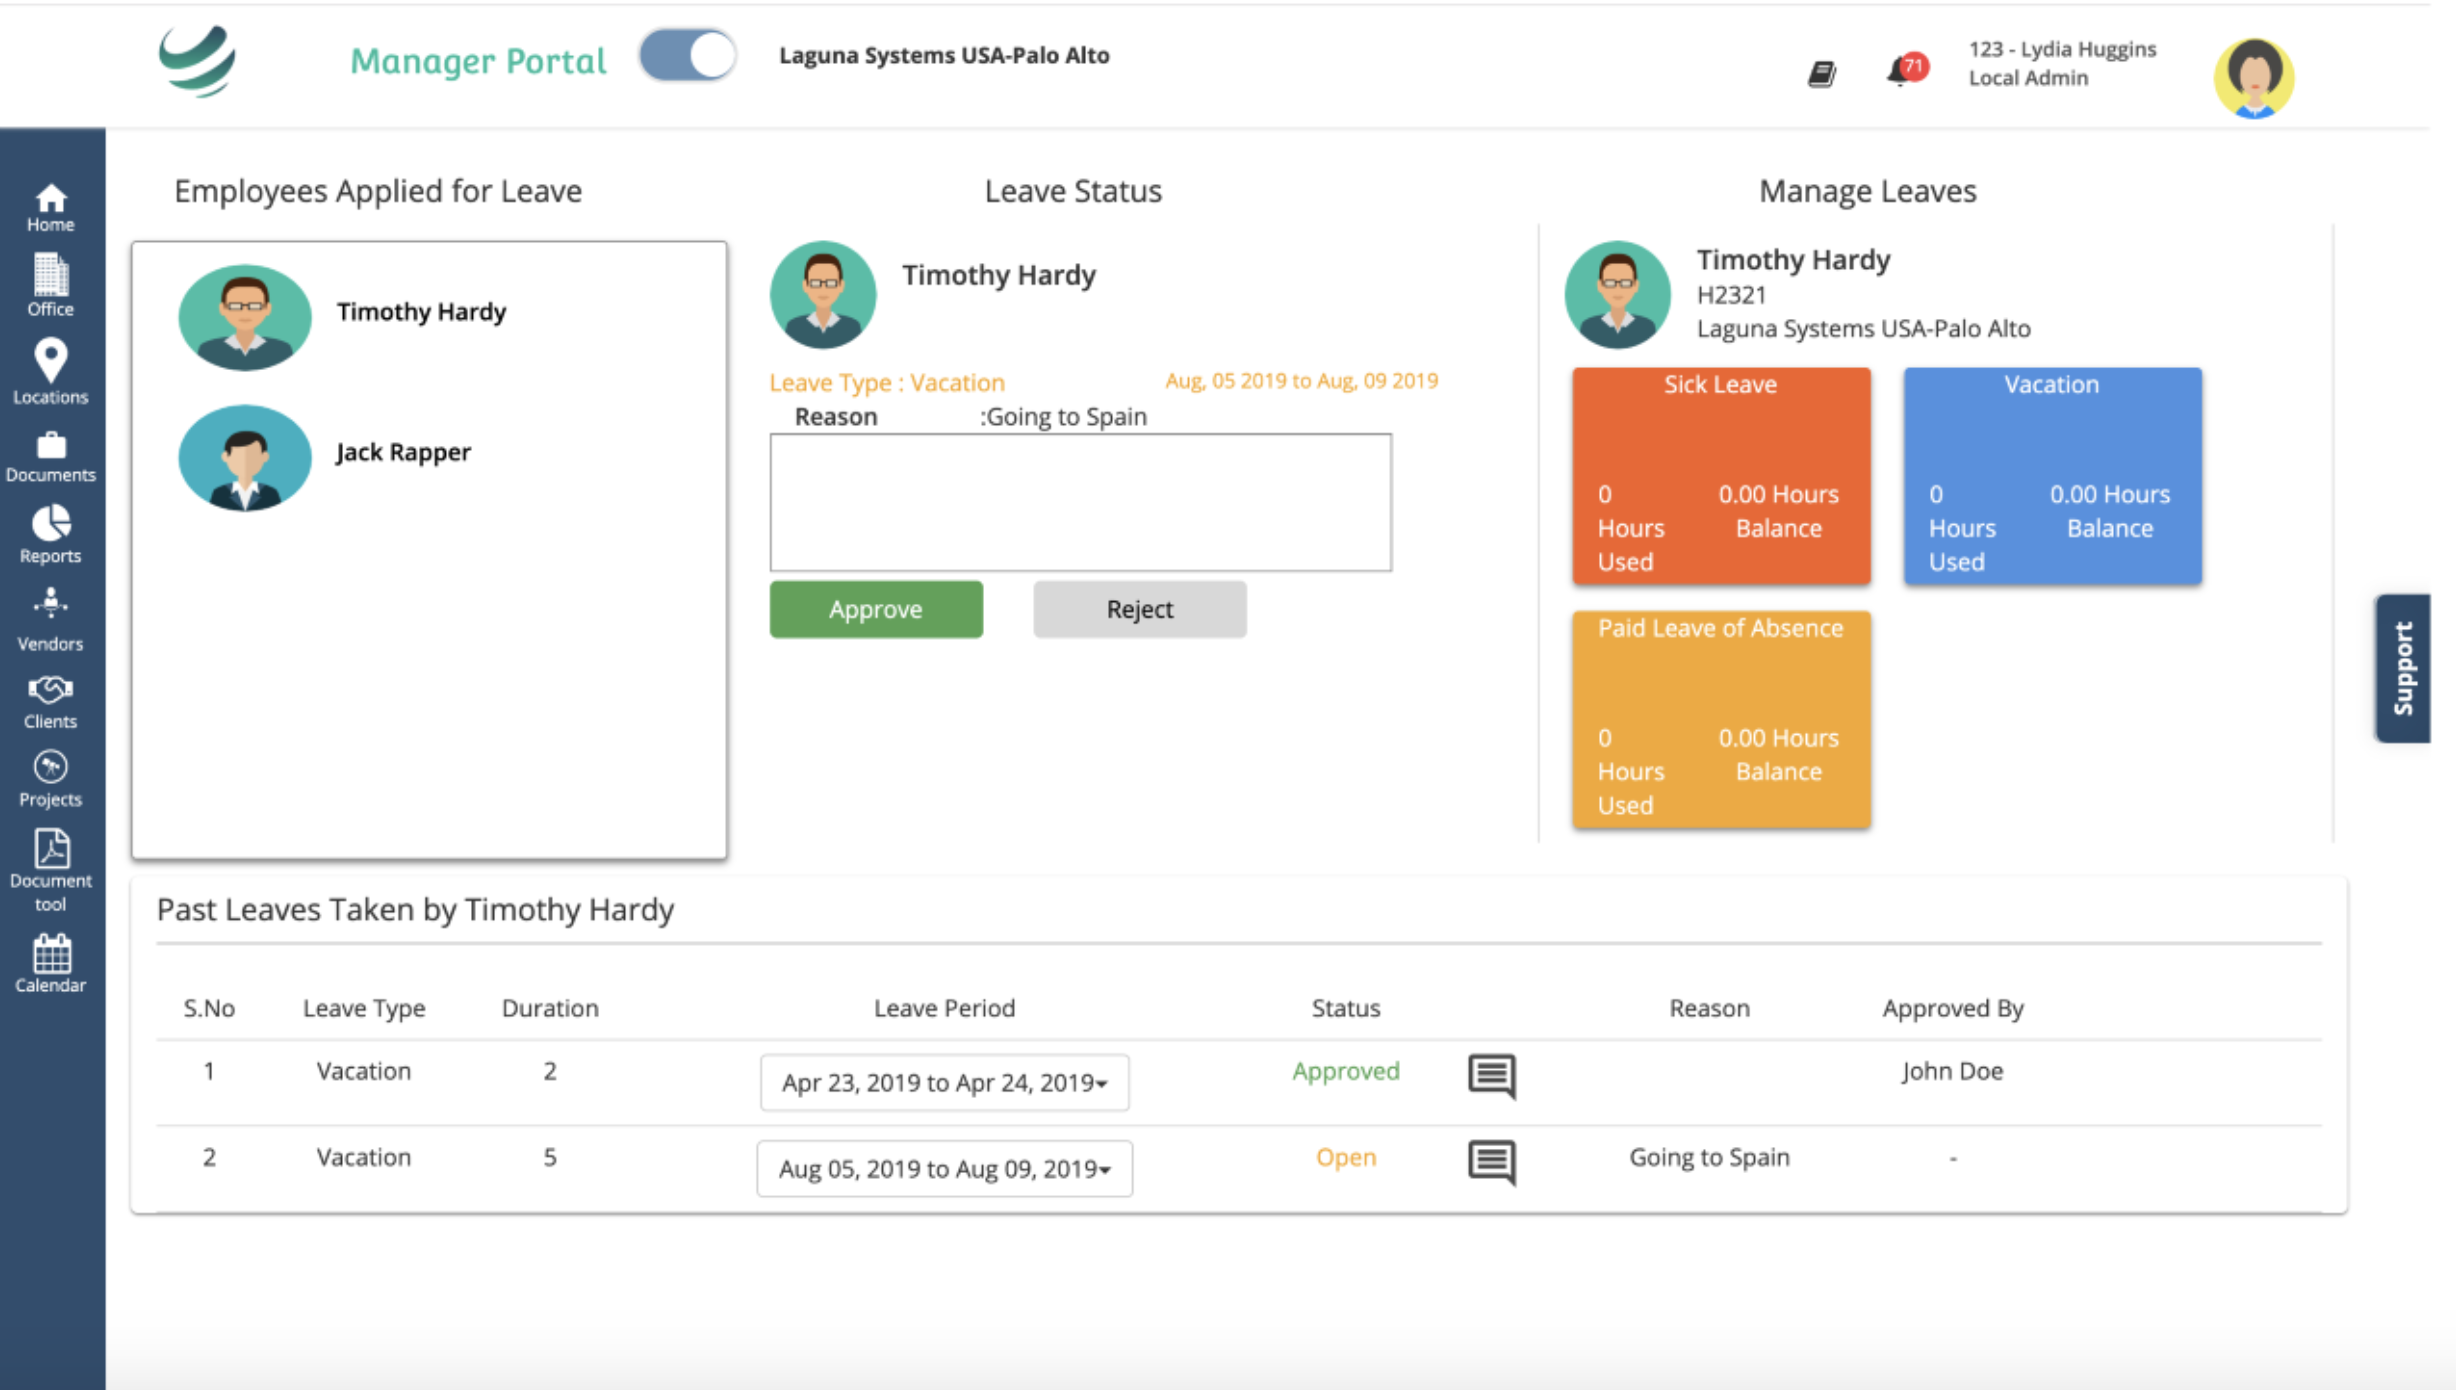Go to Vendors in sidebar

tap(50, 620)
